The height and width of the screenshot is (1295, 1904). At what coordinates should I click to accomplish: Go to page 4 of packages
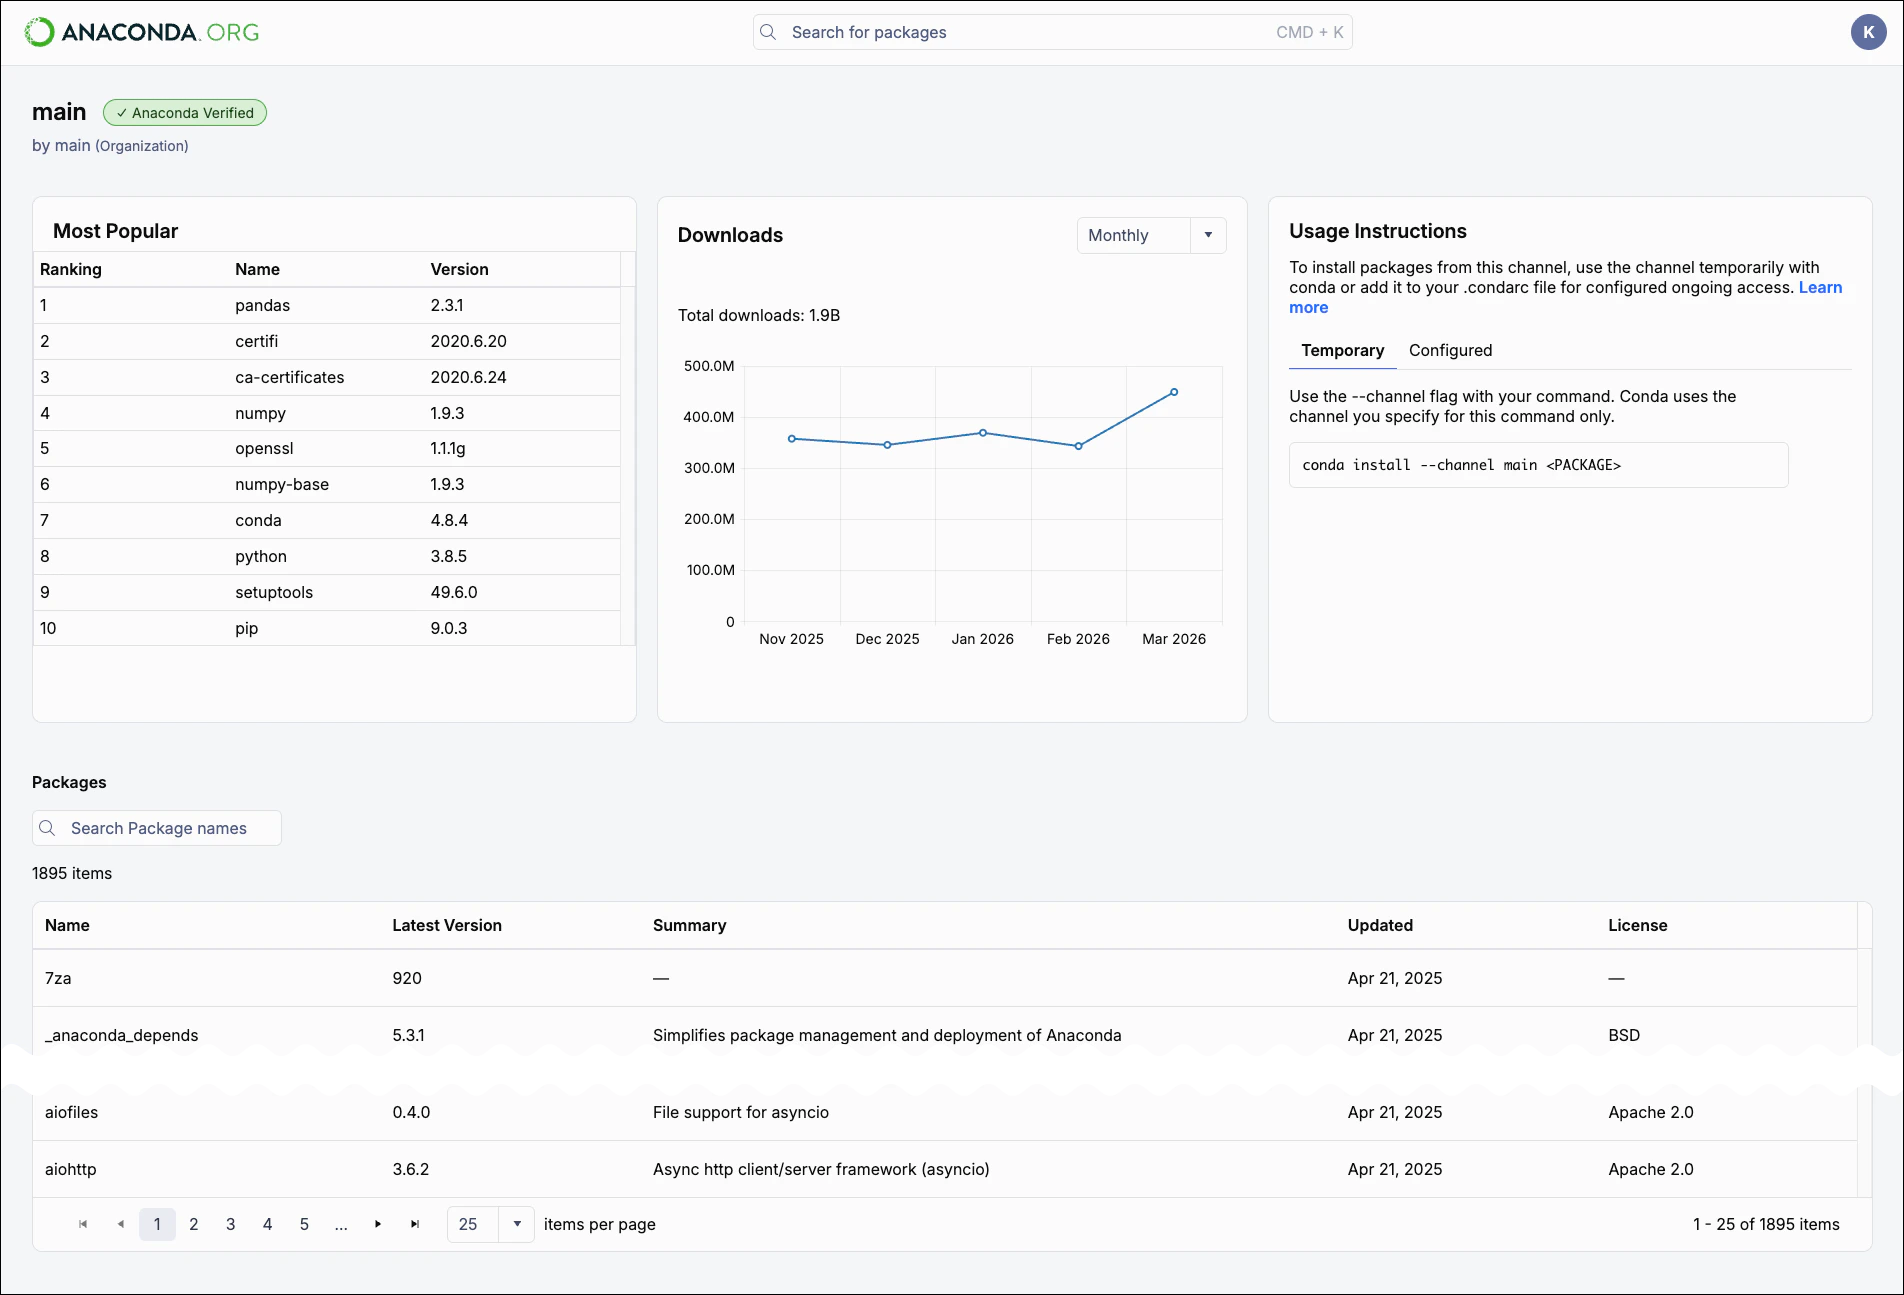(268, 1224)
